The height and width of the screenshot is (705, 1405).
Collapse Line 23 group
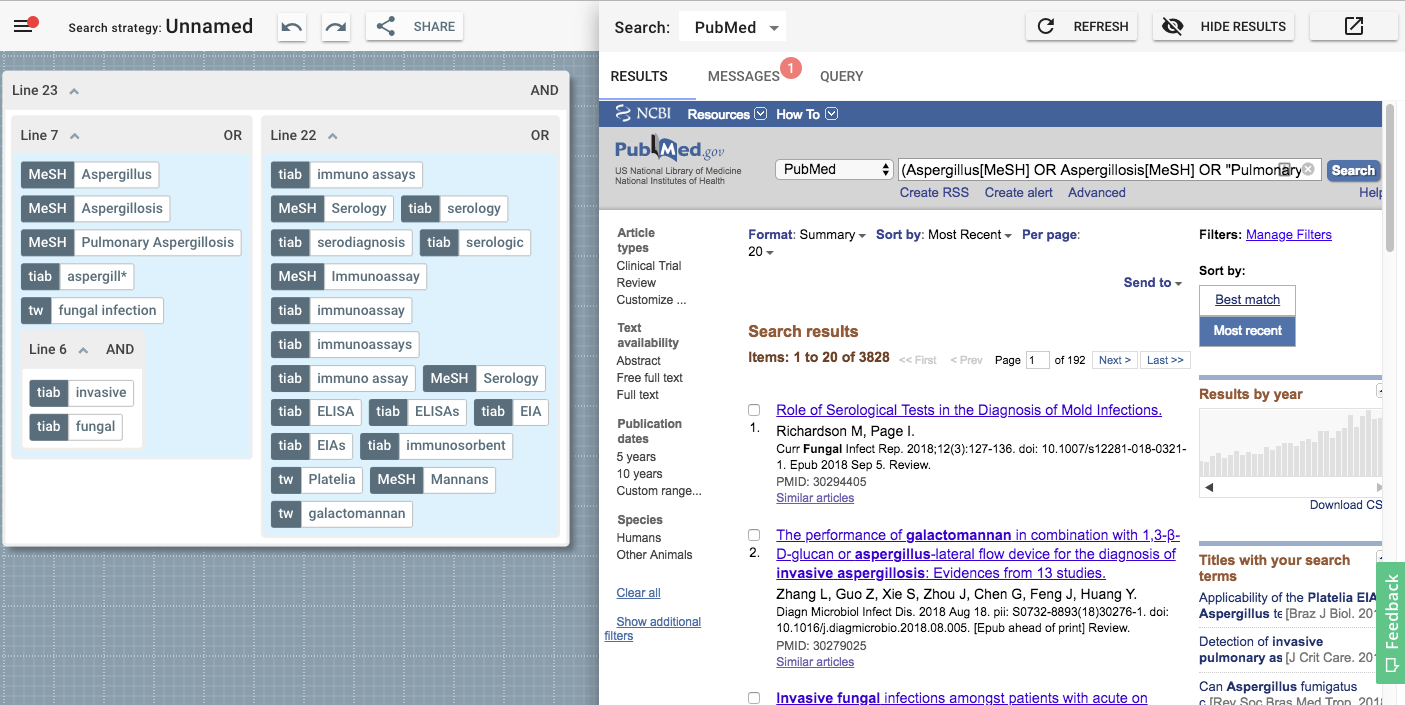point(74,91)
